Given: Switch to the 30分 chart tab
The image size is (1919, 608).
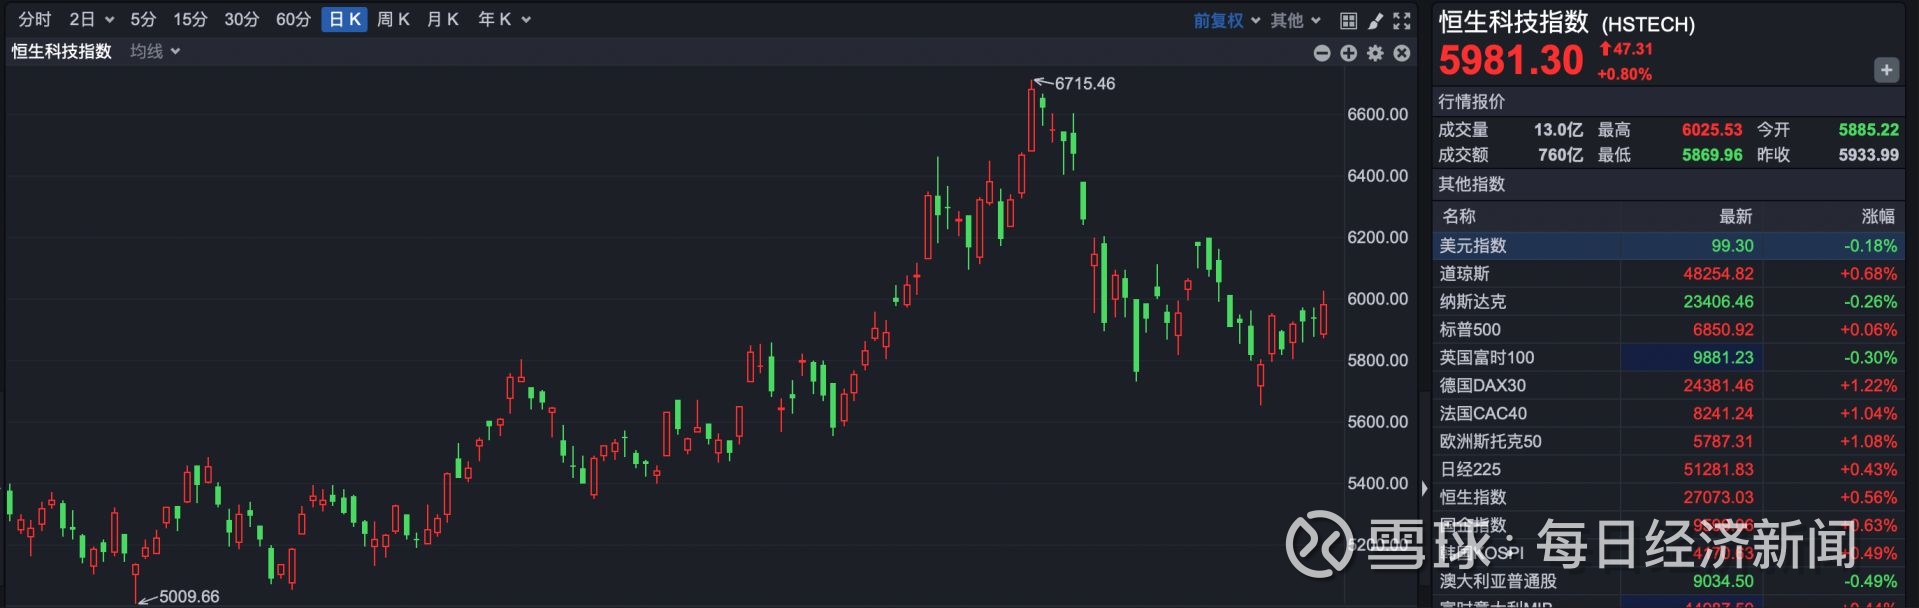Looking at the screenshot, I should (x=241, y=19).
